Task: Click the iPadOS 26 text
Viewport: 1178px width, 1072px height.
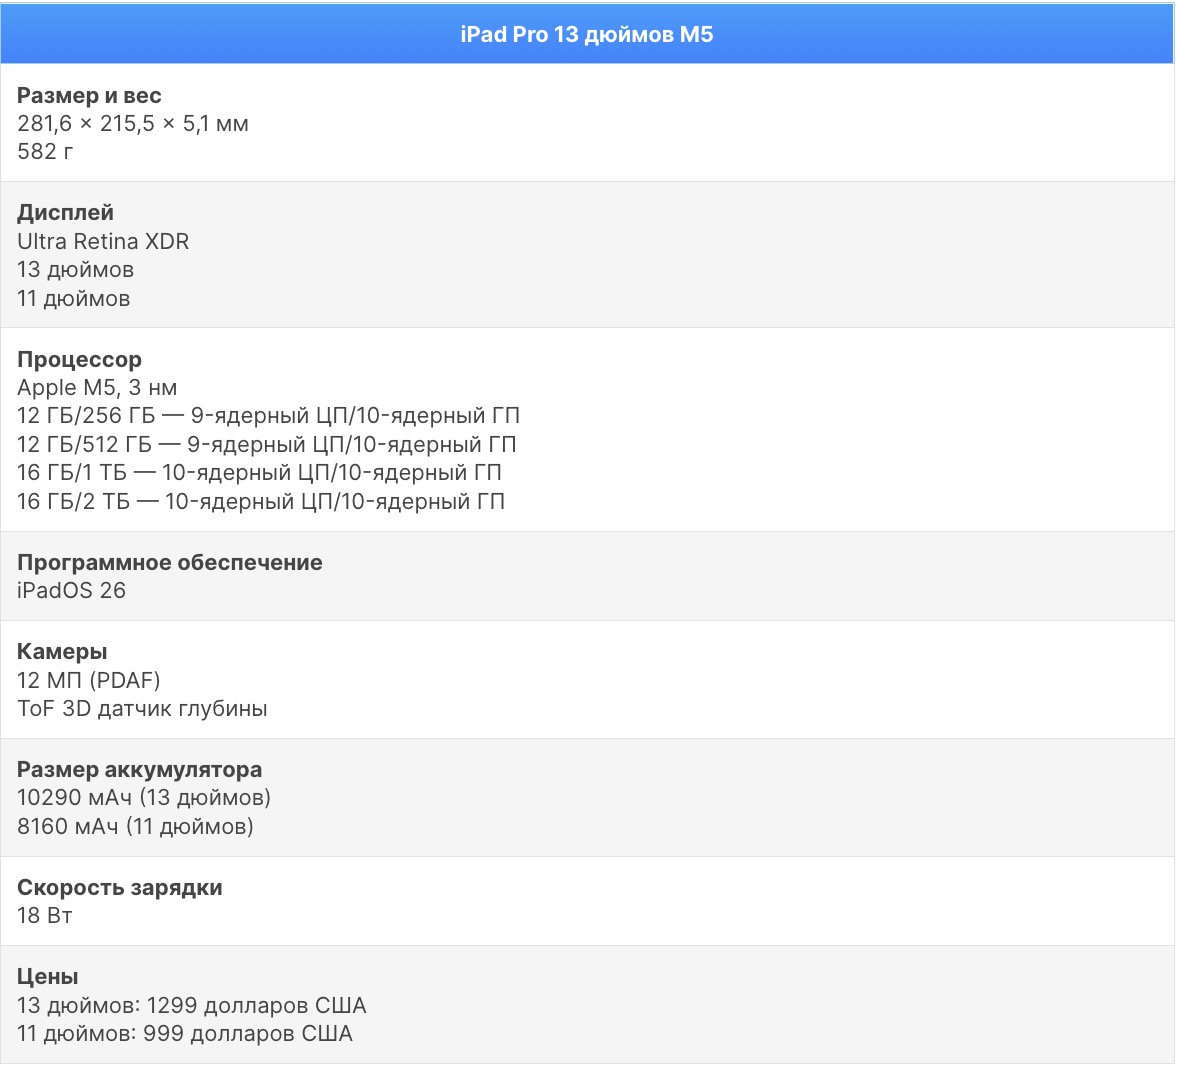Action: [71, 591]
